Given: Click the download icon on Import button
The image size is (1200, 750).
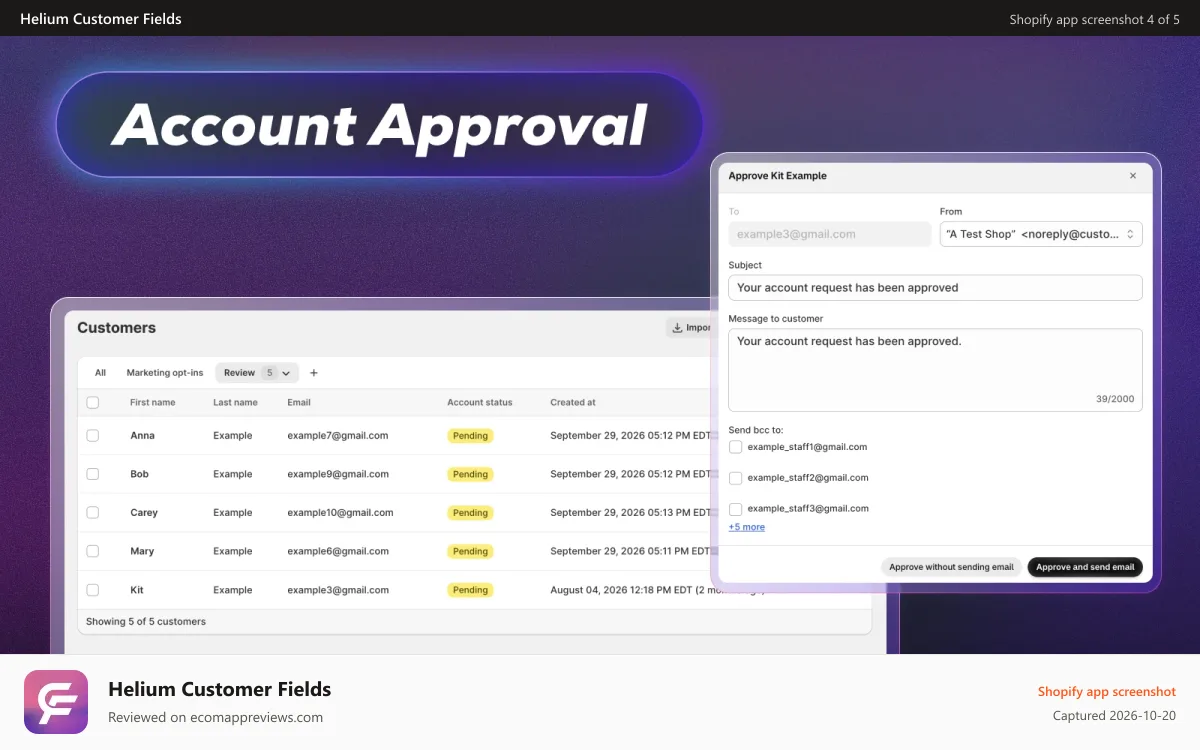Looking at the screenshot, I should pos(677,328).
